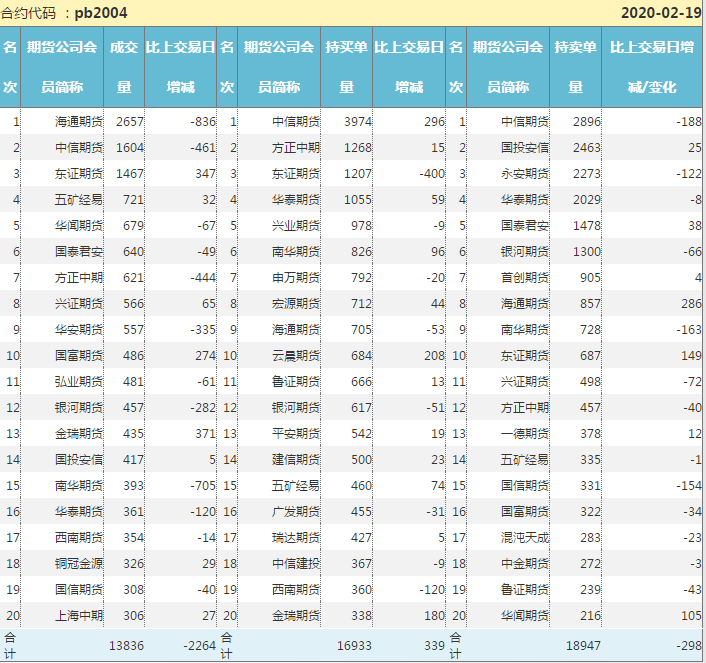Click 广发期货 long position 455
The width and height of the screenshot is (706, 663).
point(362,512)
